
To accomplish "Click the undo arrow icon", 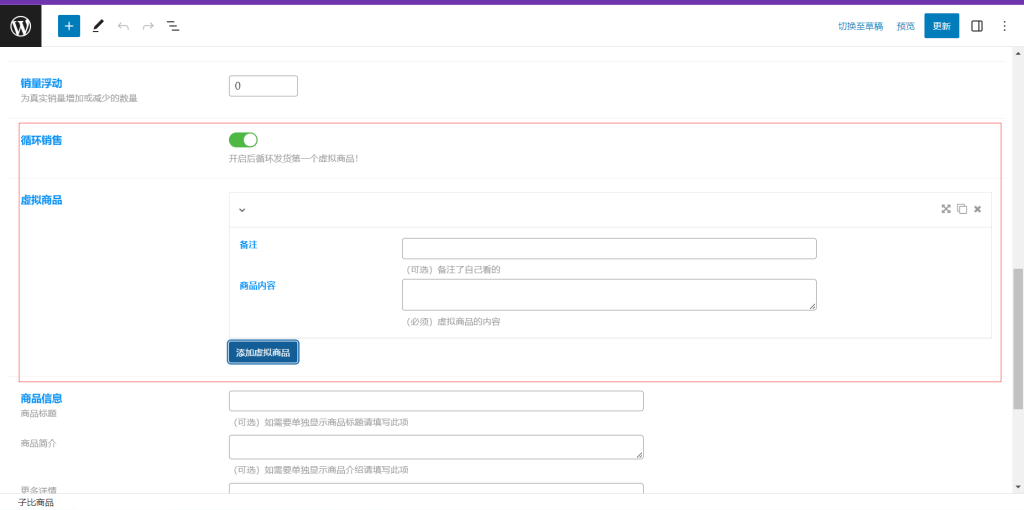I will pos(123,26).
